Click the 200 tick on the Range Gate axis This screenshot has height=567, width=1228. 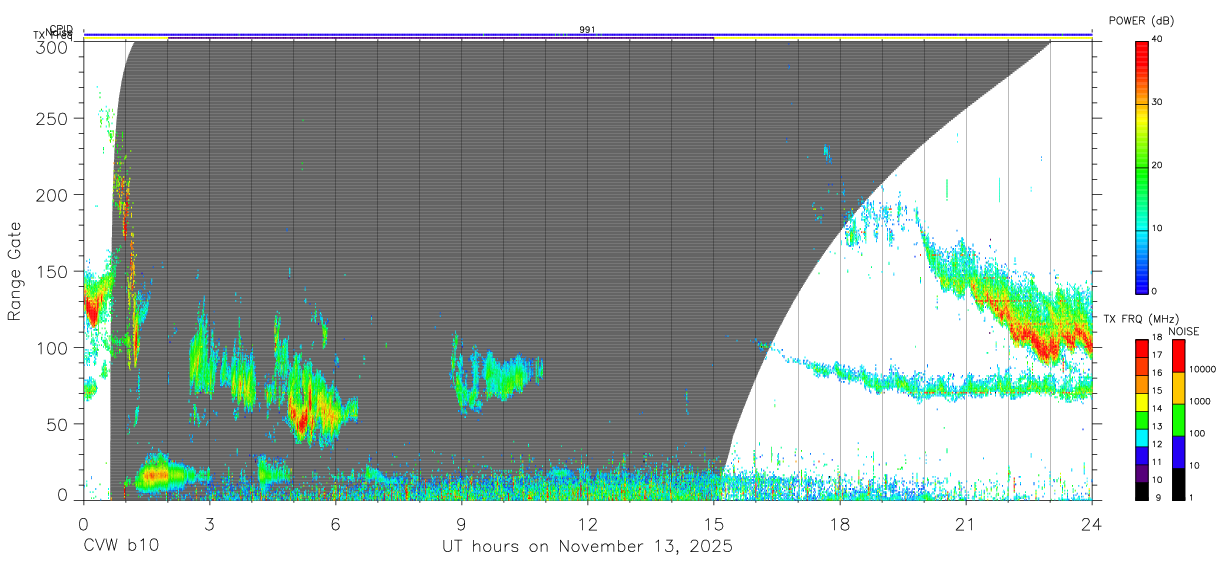click(x=53, y=195)
